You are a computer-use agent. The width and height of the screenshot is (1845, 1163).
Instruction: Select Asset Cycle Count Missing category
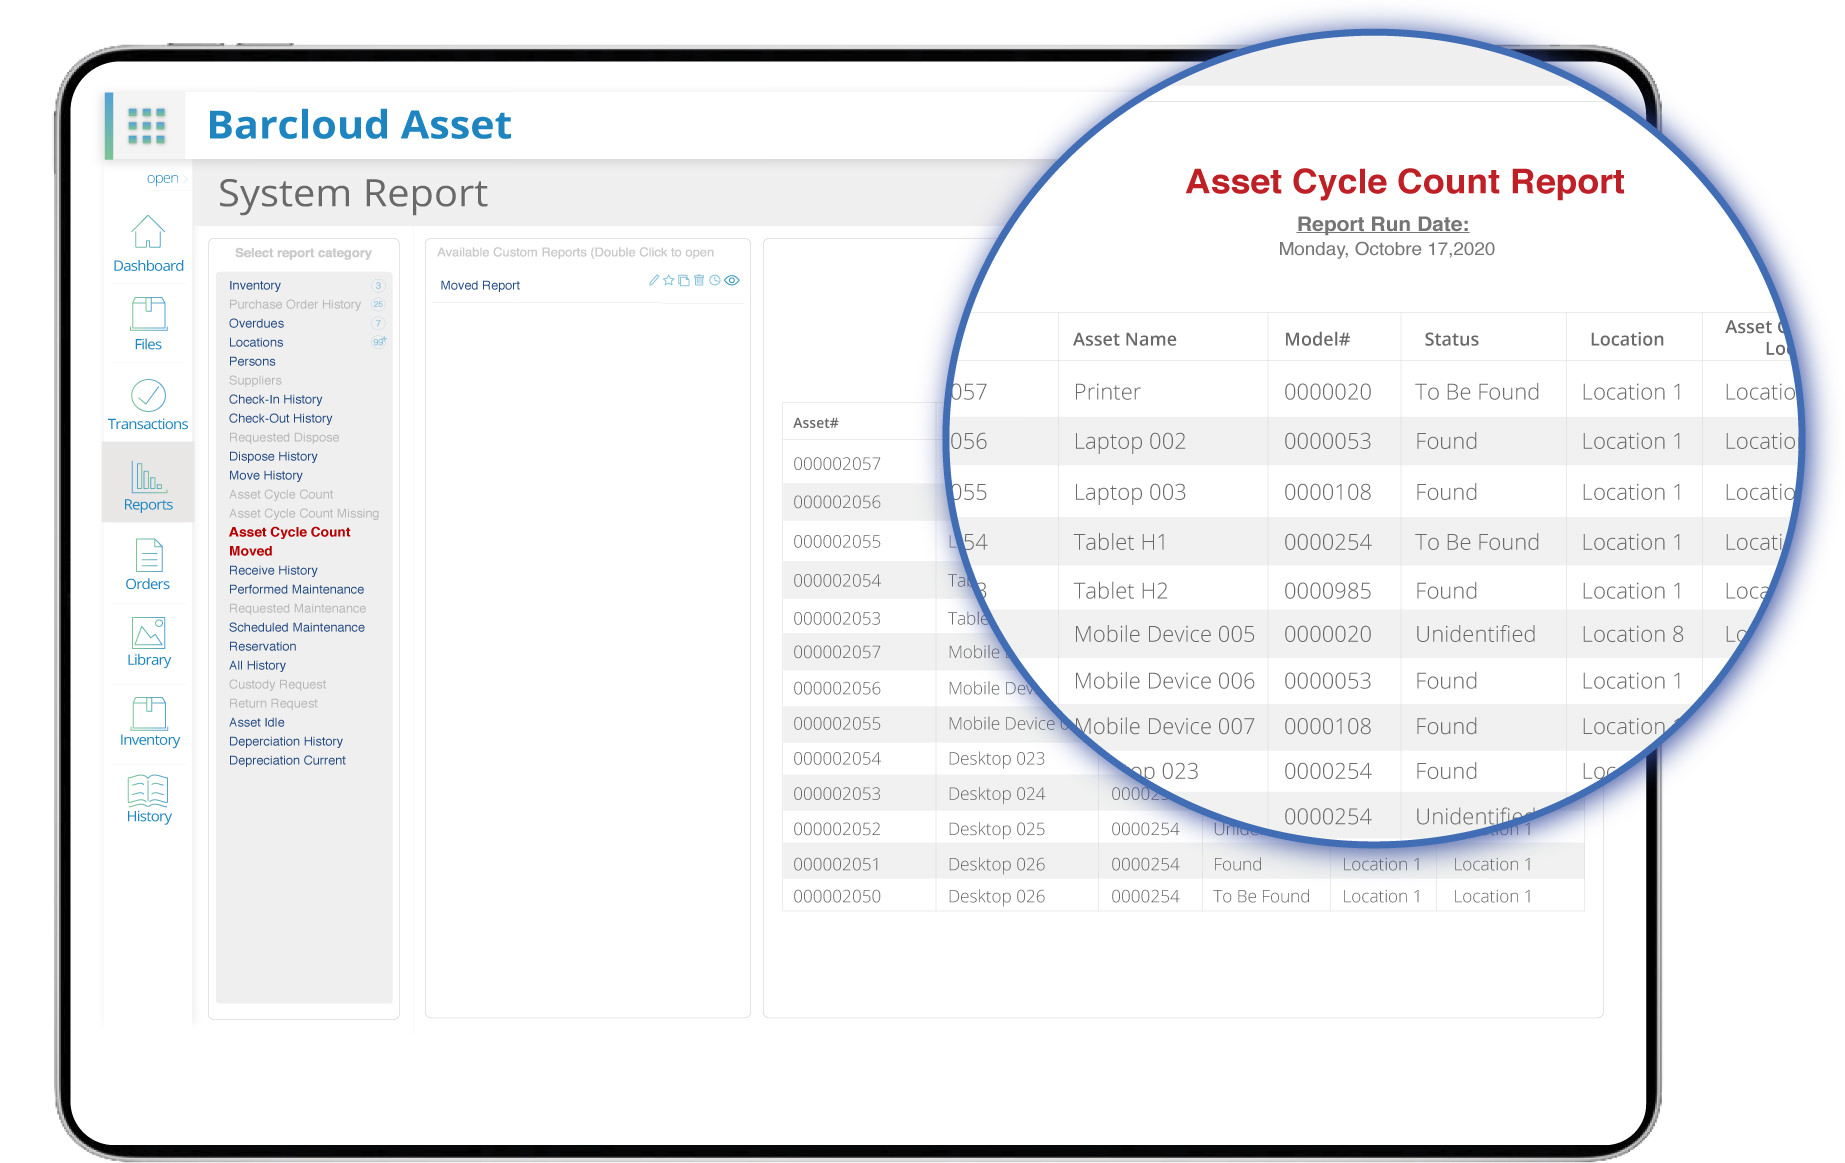304,514
